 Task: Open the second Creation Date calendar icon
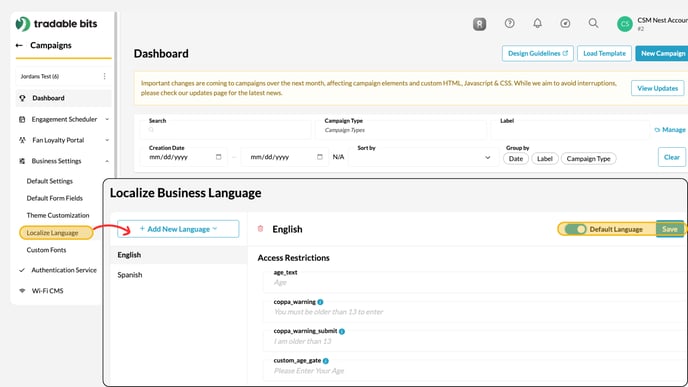tap(319, 157)
